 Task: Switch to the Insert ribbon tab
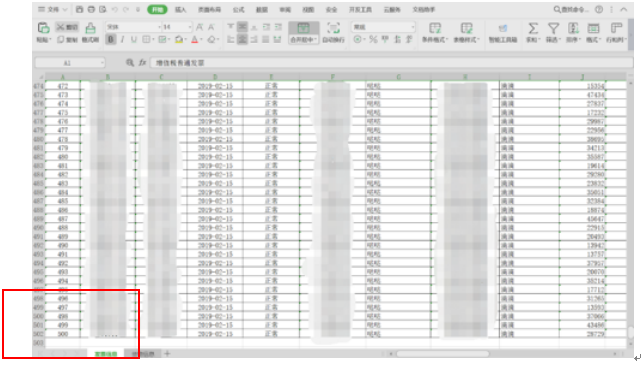[181, 9]
